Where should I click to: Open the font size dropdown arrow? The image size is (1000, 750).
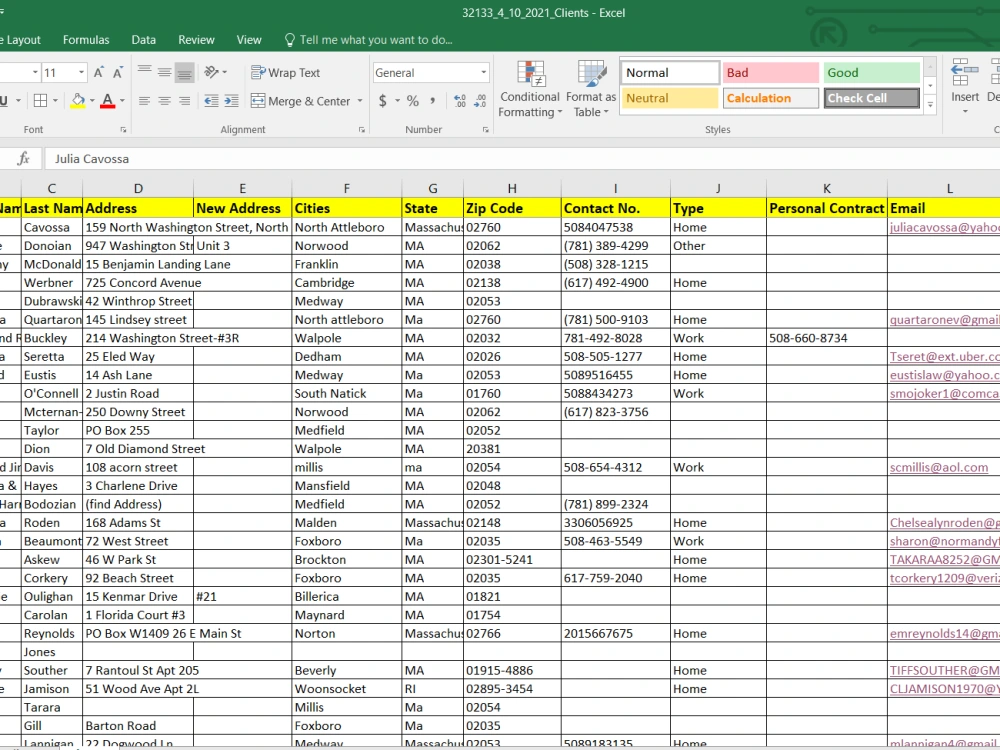(x=81, y=73)
